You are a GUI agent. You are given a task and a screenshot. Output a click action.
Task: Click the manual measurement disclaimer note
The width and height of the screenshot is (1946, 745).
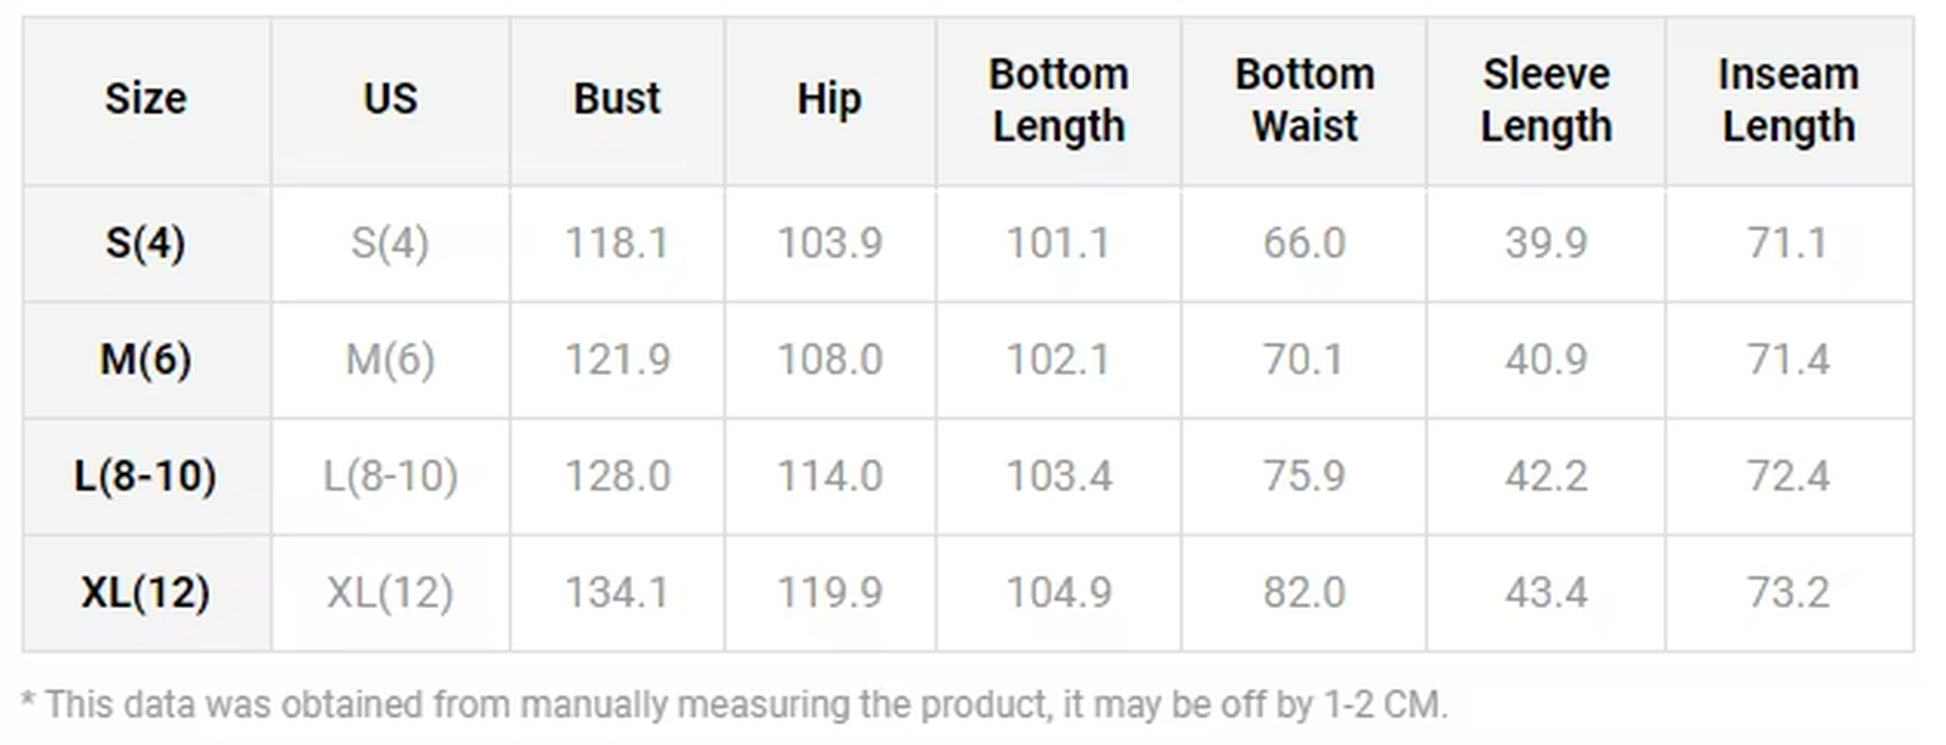tap(734, 705)
